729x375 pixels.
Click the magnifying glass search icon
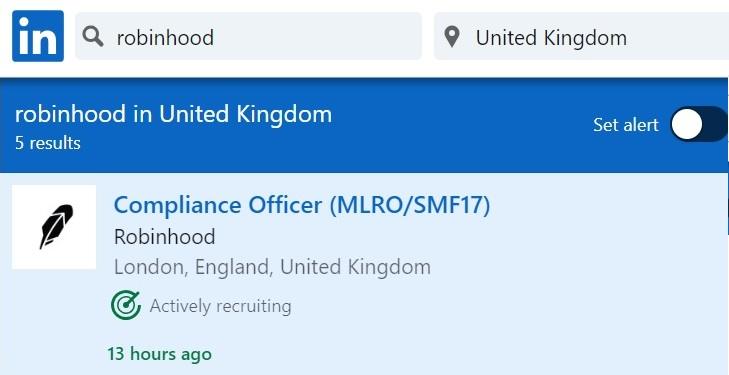[93, 37]
